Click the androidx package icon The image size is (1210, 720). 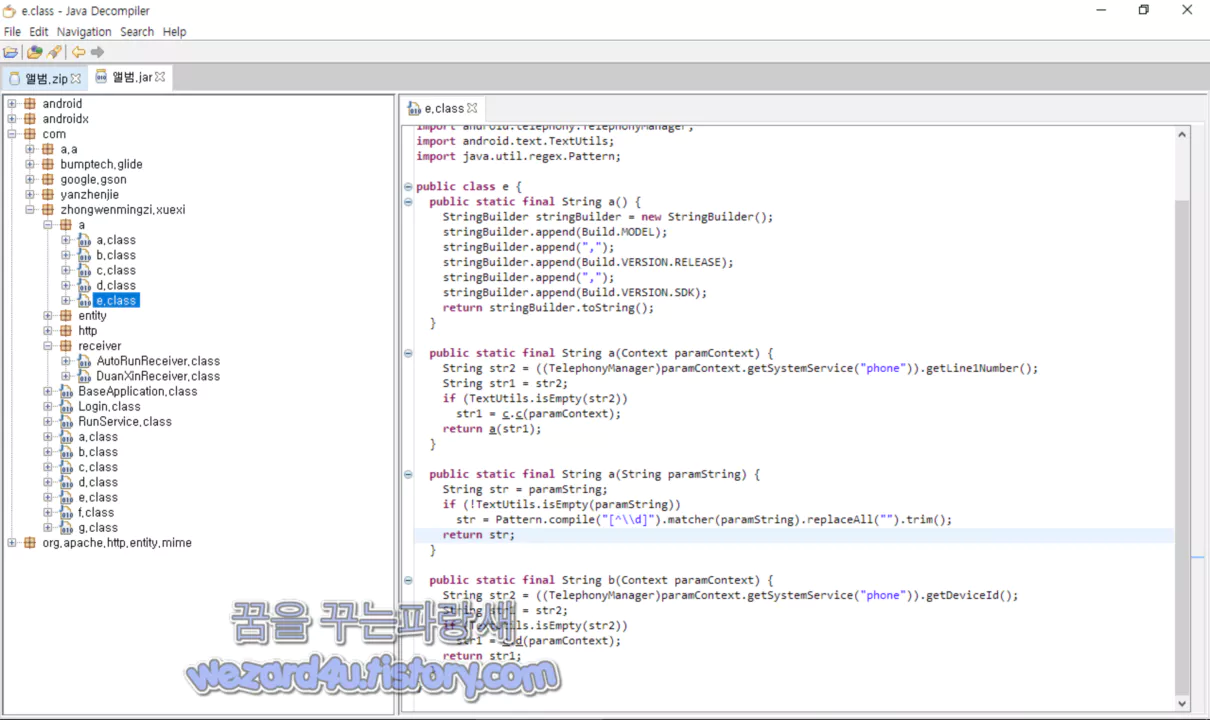click(x=30, y=119)
